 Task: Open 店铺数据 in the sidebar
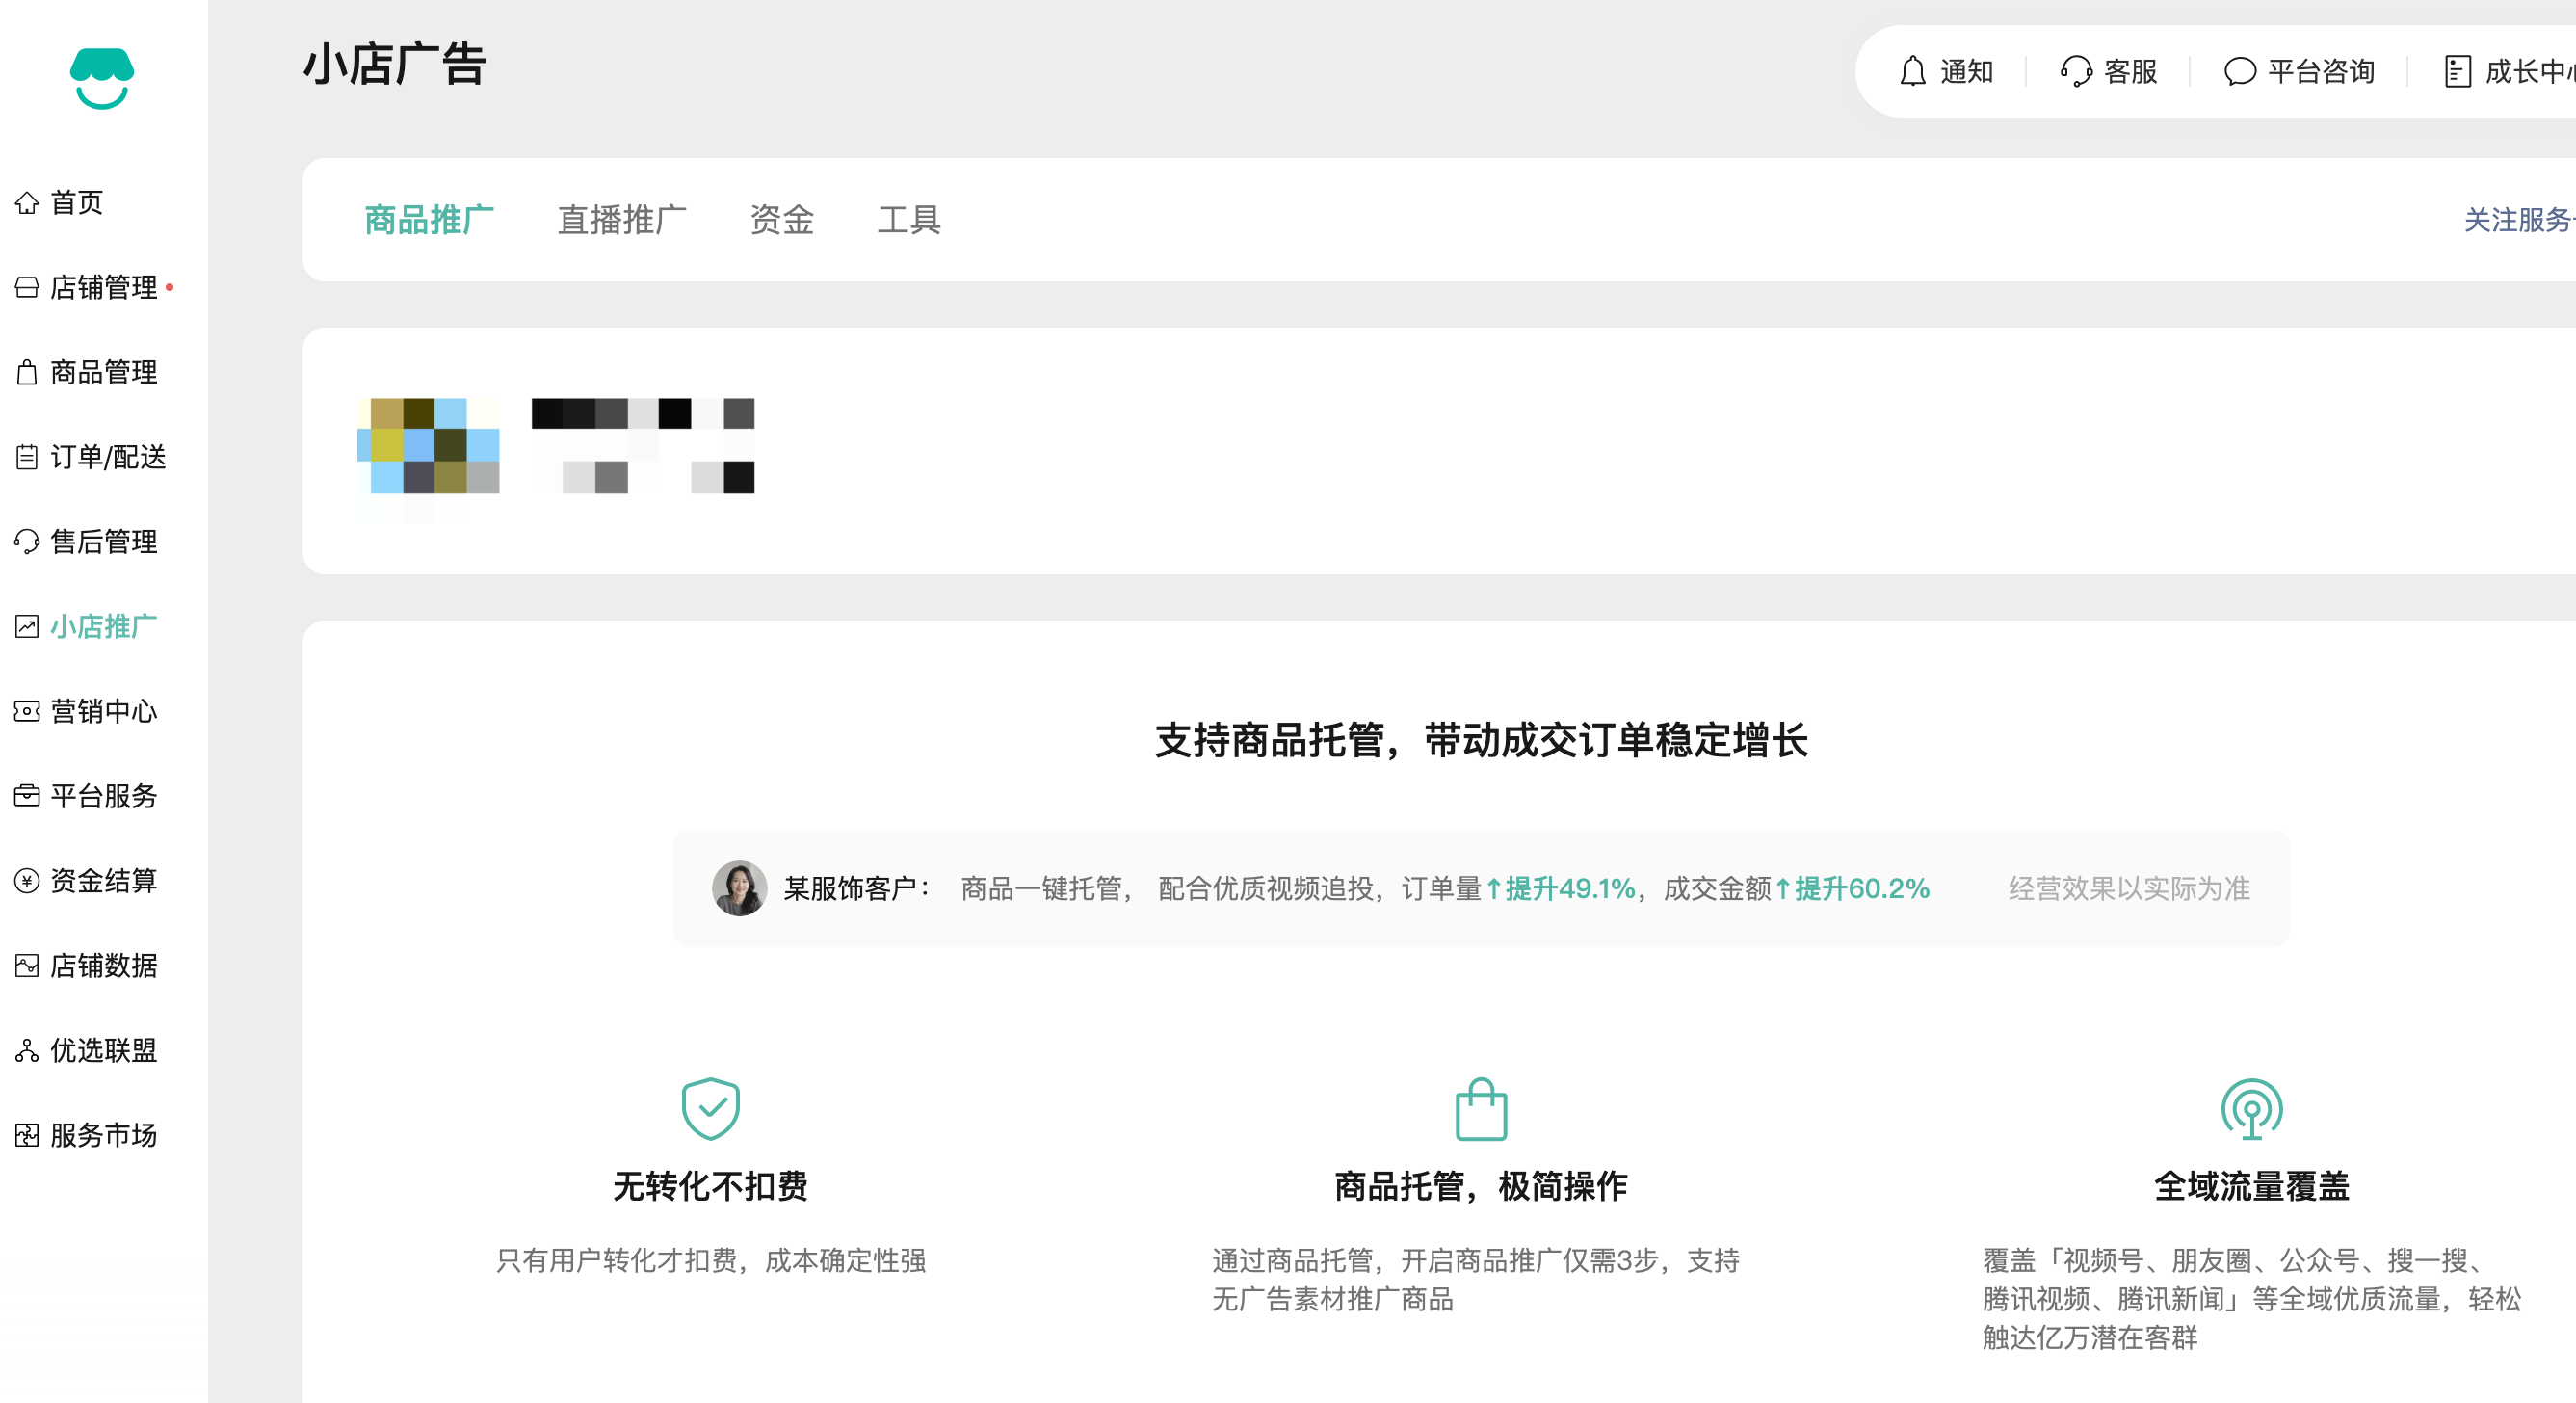pos(103,966)
